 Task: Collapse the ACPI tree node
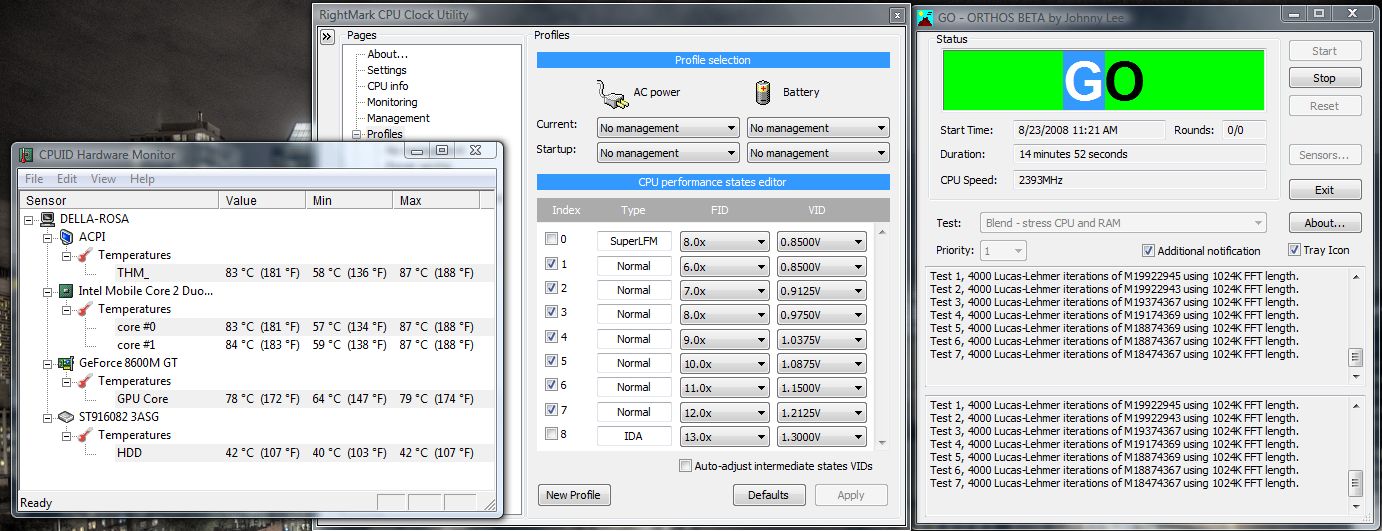point(47,237)
